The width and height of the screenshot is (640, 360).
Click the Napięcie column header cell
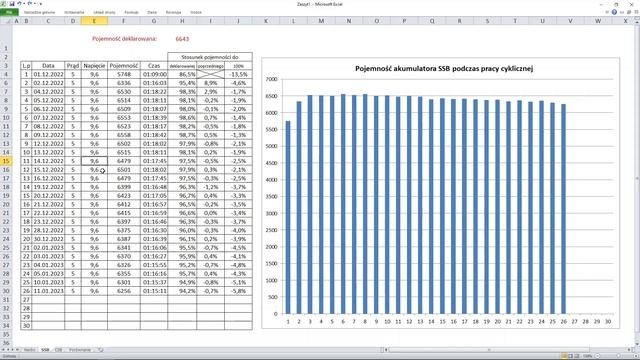(94, 66)
